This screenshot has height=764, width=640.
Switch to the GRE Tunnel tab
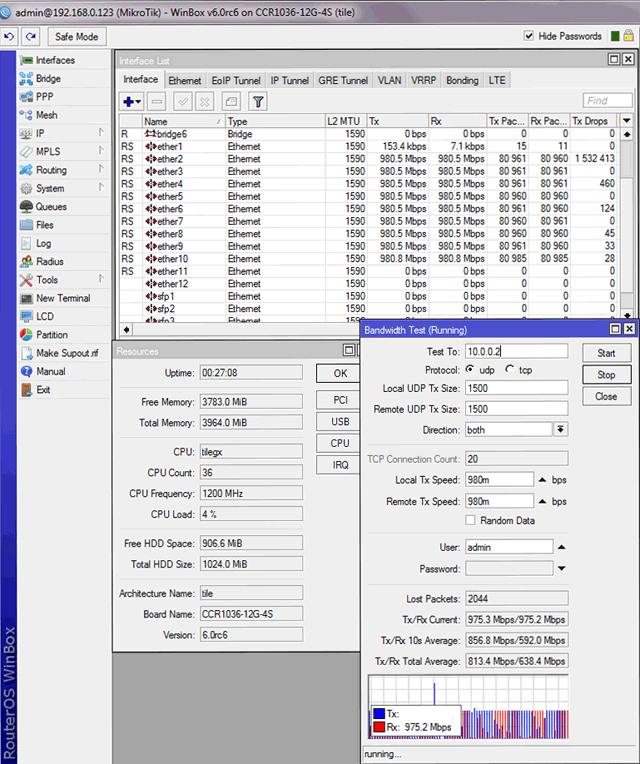[343, 80]
